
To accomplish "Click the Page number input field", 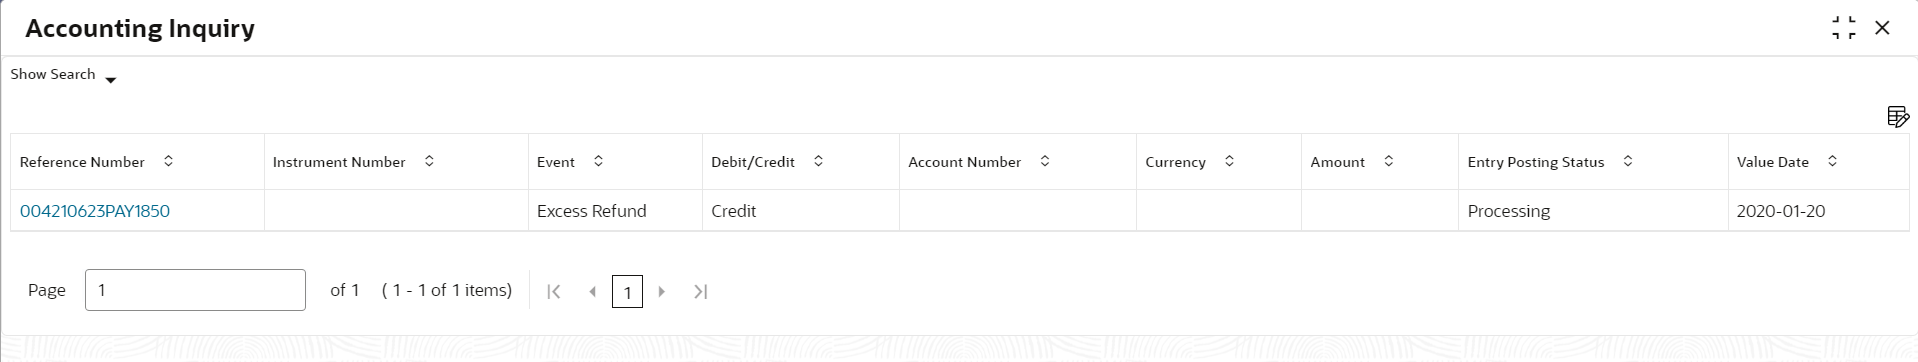I will coord(195,290).
